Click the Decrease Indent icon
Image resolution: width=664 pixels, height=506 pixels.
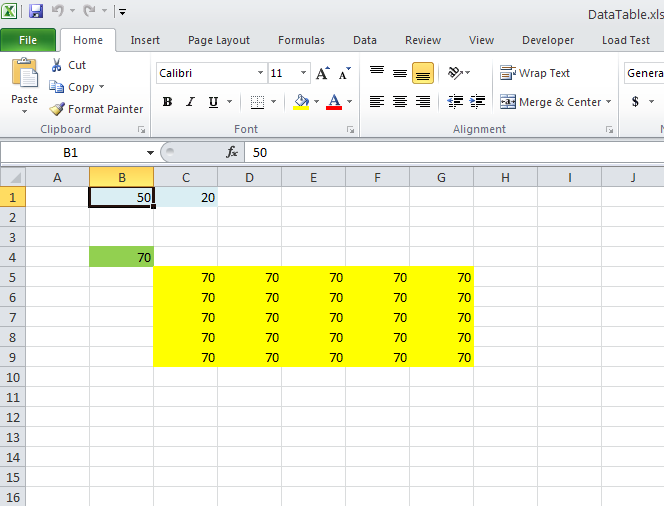455,102
